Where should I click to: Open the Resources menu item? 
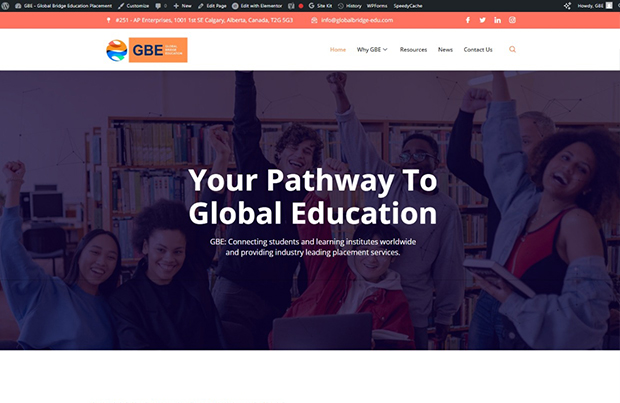pos(413,49)
